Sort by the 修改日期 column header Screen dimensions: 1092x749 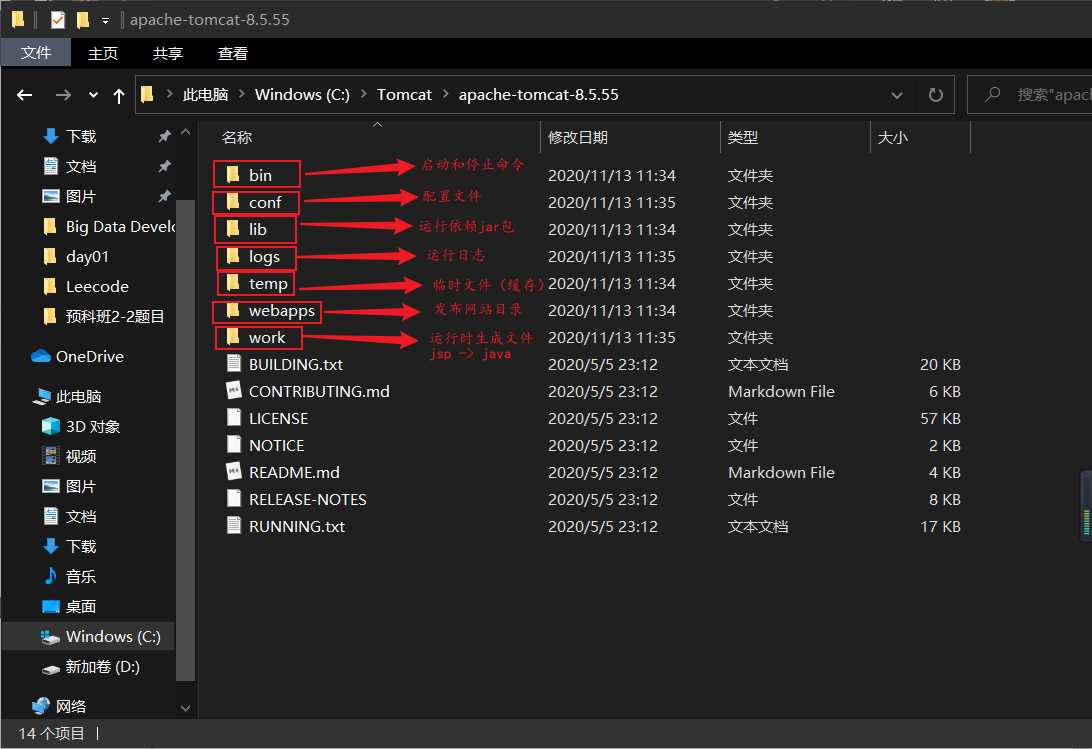577,137
